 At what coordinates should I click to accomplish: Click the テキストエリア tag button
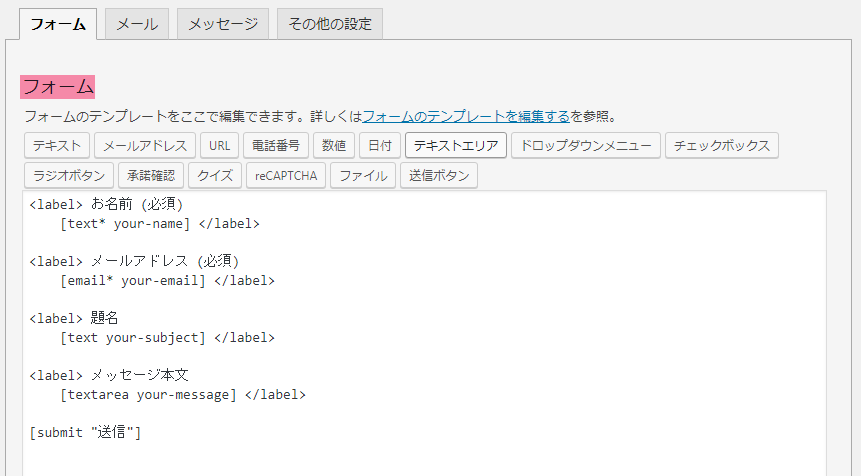tap(456, 145)
